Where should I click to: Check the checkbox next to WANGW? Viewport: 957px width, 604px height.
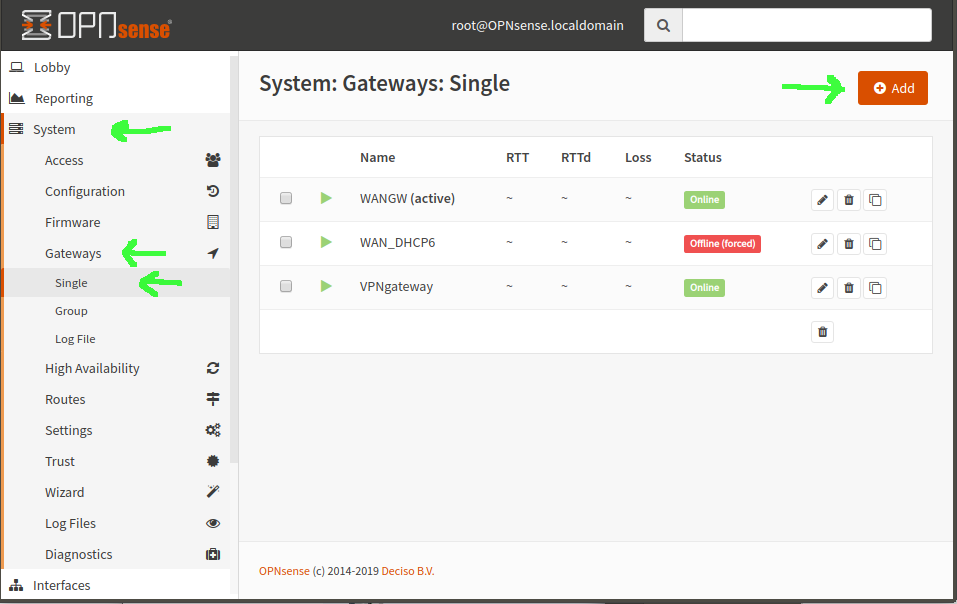click(286, 198)
